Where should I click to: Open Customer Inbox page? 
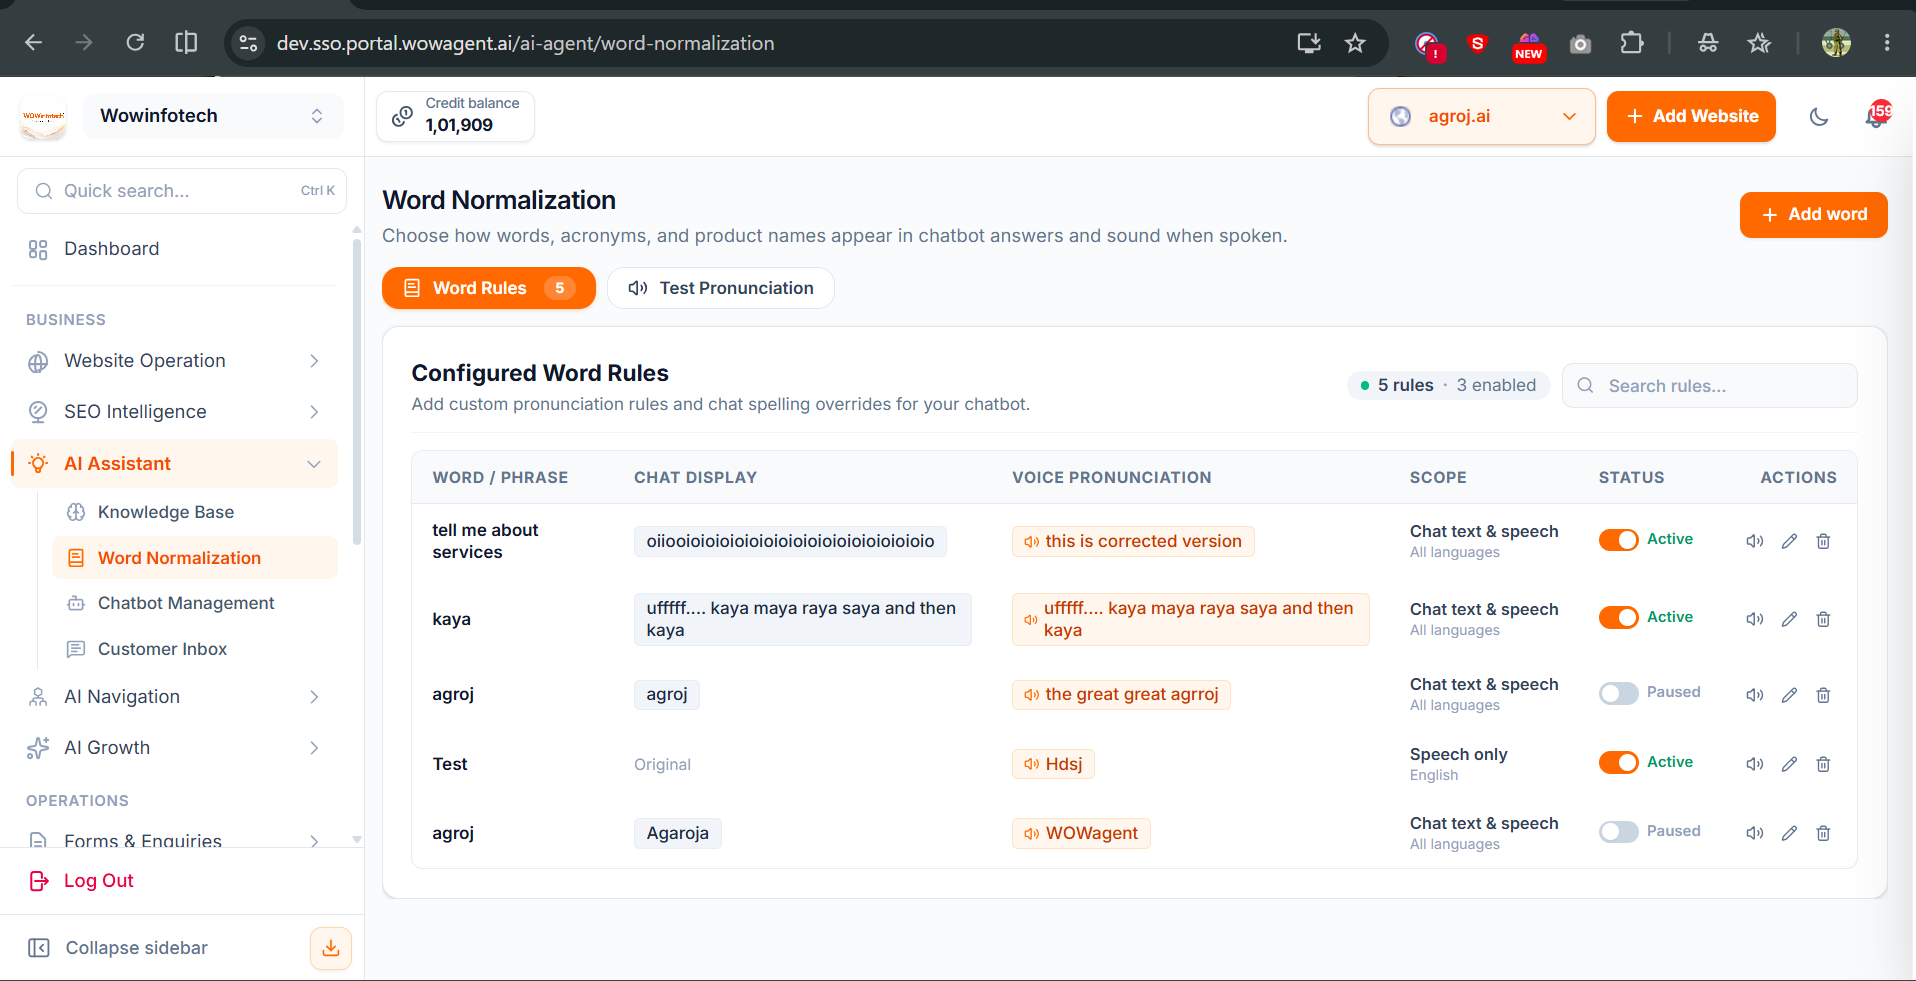point(195,649)
